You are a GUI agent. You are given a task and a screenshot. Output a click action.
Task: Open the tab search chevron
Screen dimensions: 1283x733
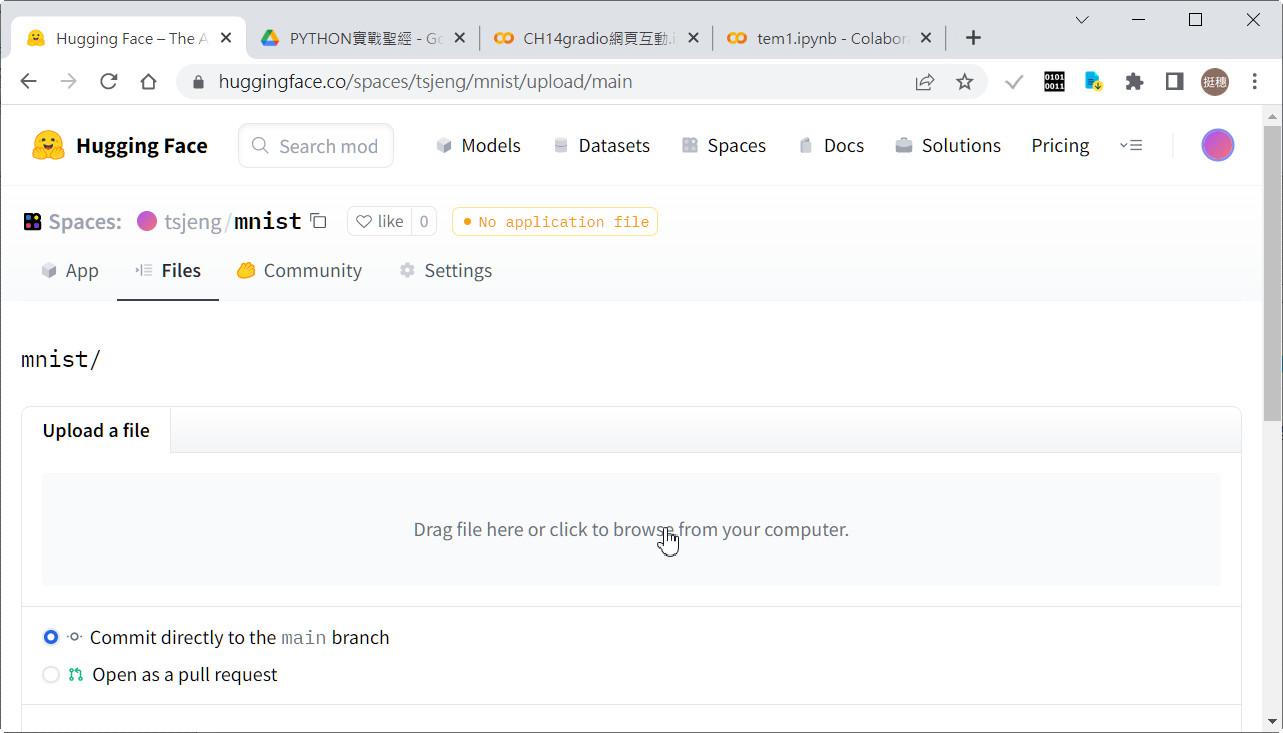[x=1082, y=19]
